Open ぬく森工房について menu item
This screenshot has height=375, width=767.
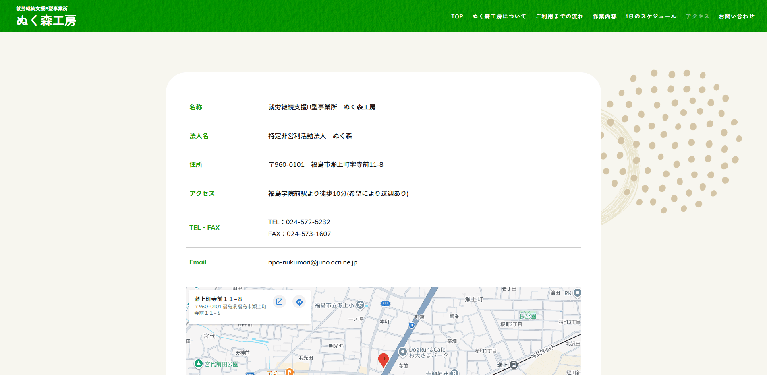tap(499, 16)
